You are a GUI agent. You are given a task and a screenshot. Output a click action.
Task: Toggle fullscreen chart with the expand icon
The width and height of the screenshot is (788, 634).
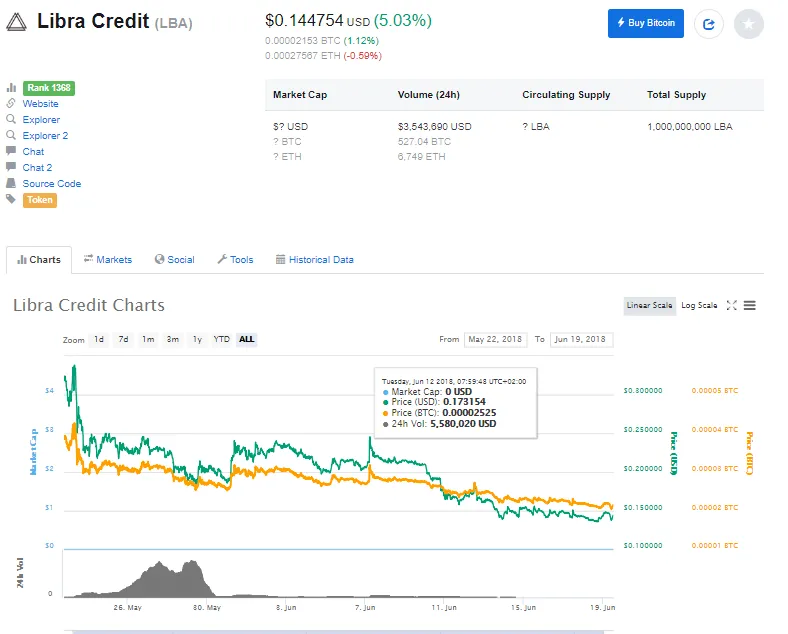(732, 305)
